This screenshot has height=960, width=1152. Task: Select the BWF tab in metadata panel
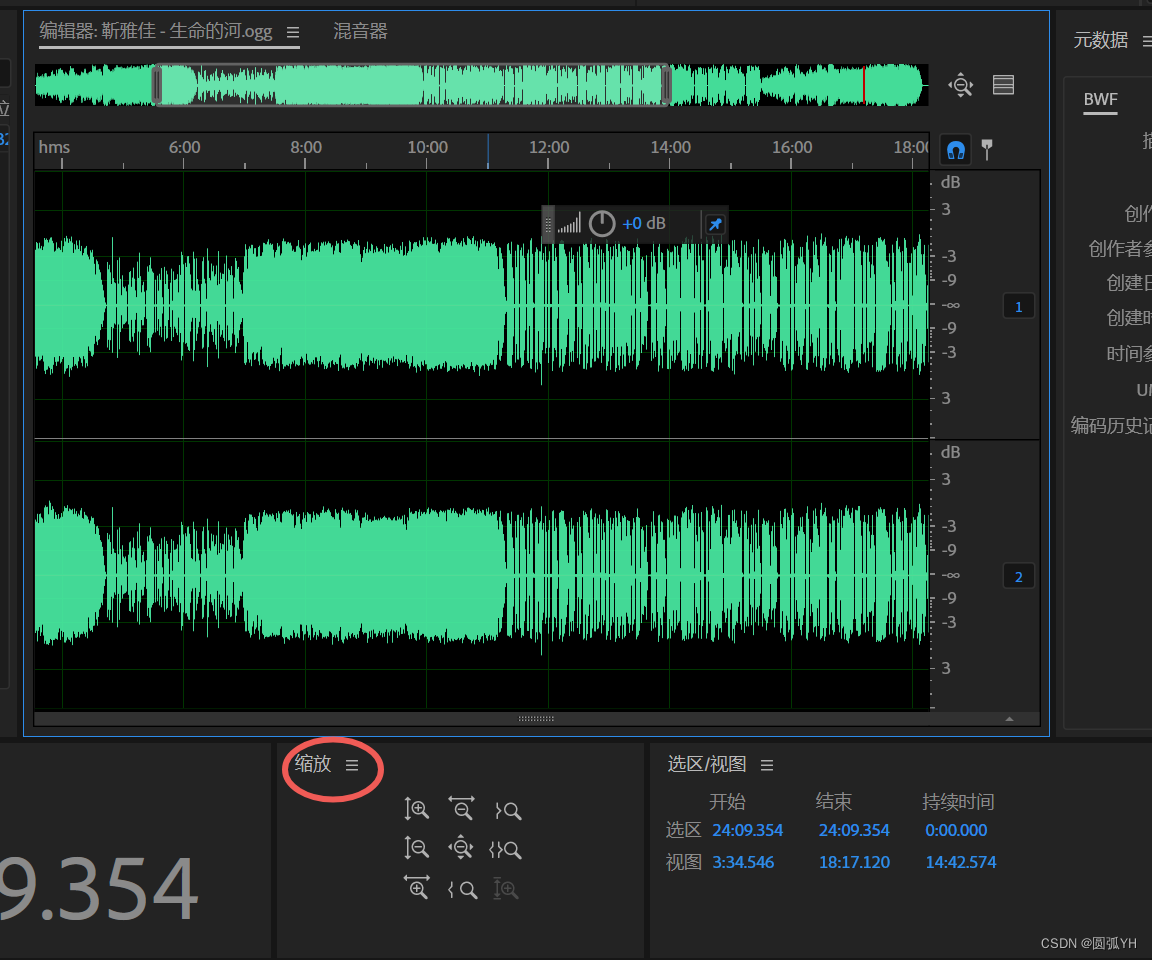click(1100, 99)
